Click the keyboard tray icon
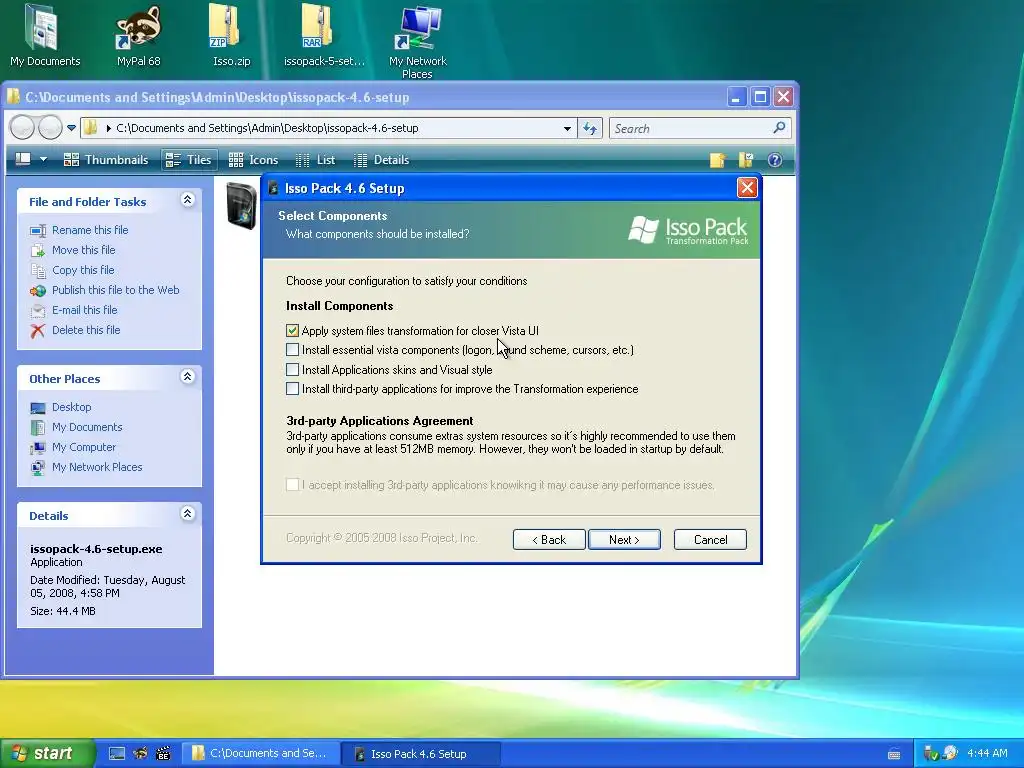The height and width of the screenshot is (768, 1024). (894, 754)
